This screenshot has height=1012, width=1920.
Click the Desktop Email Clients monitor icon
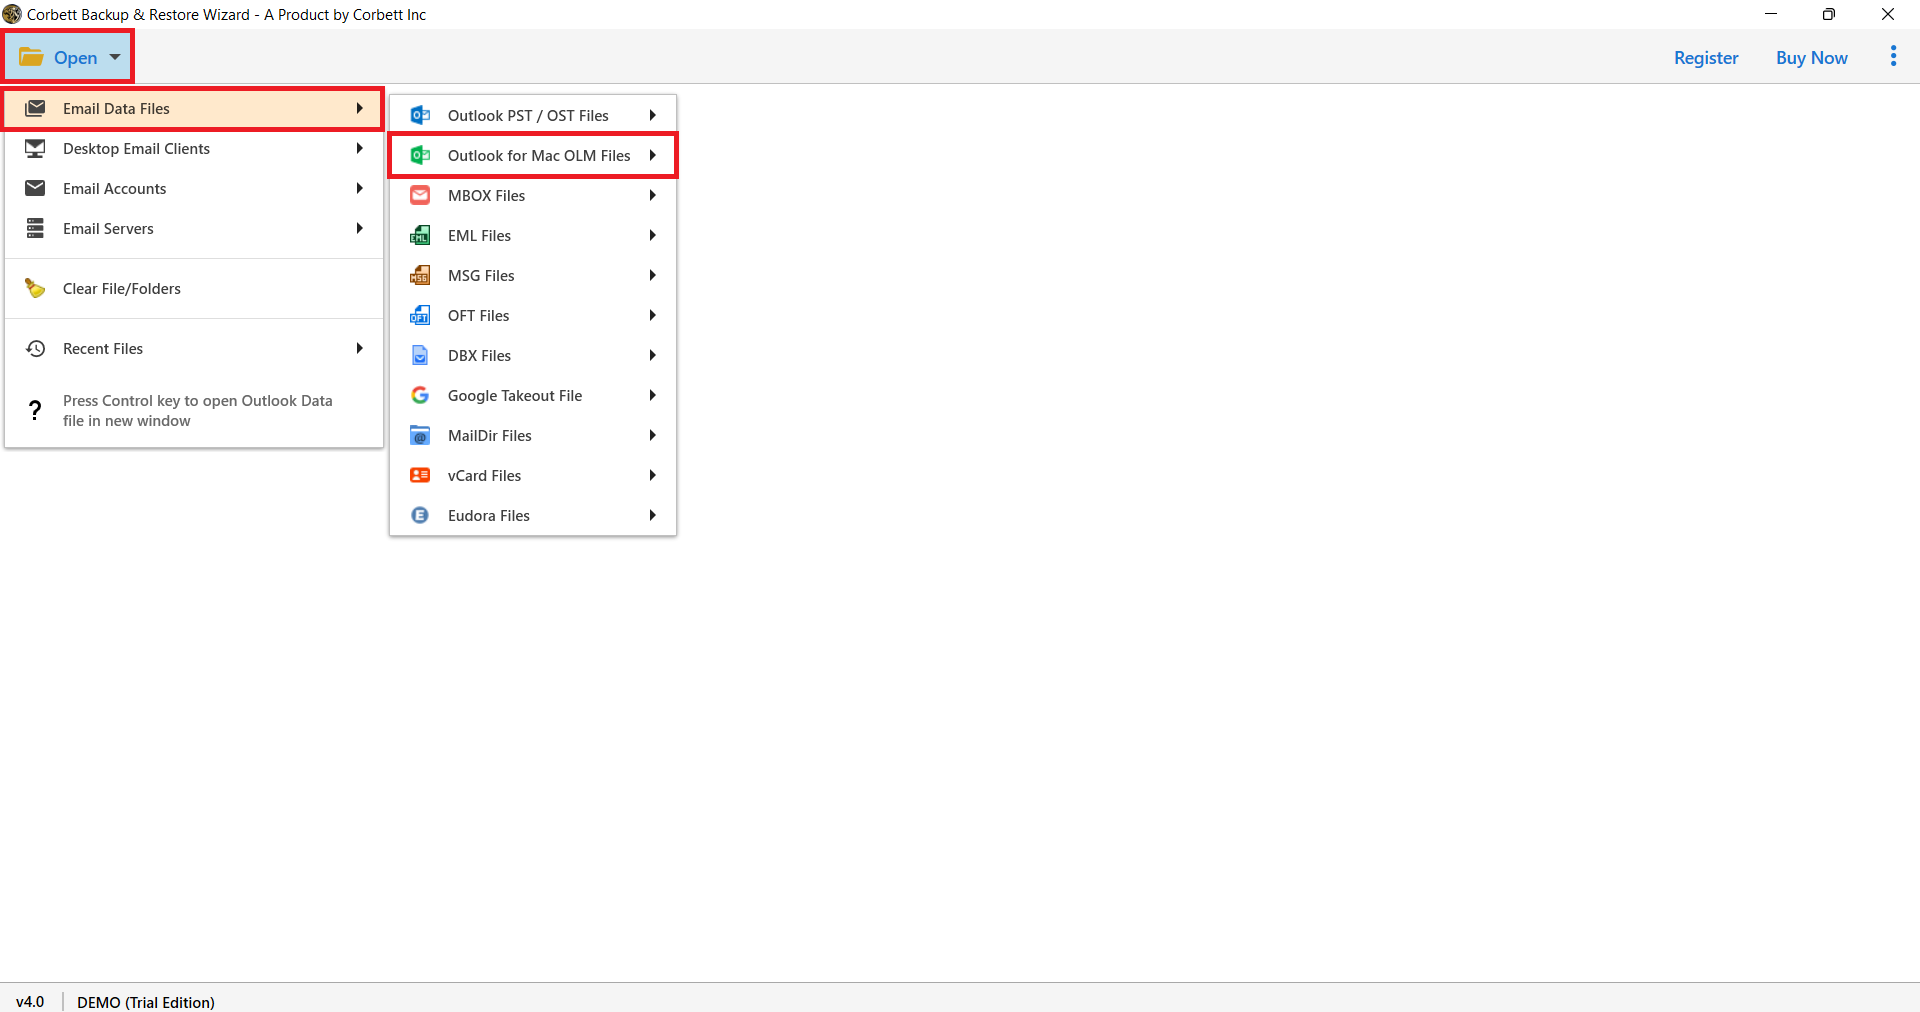coord(35,148)
